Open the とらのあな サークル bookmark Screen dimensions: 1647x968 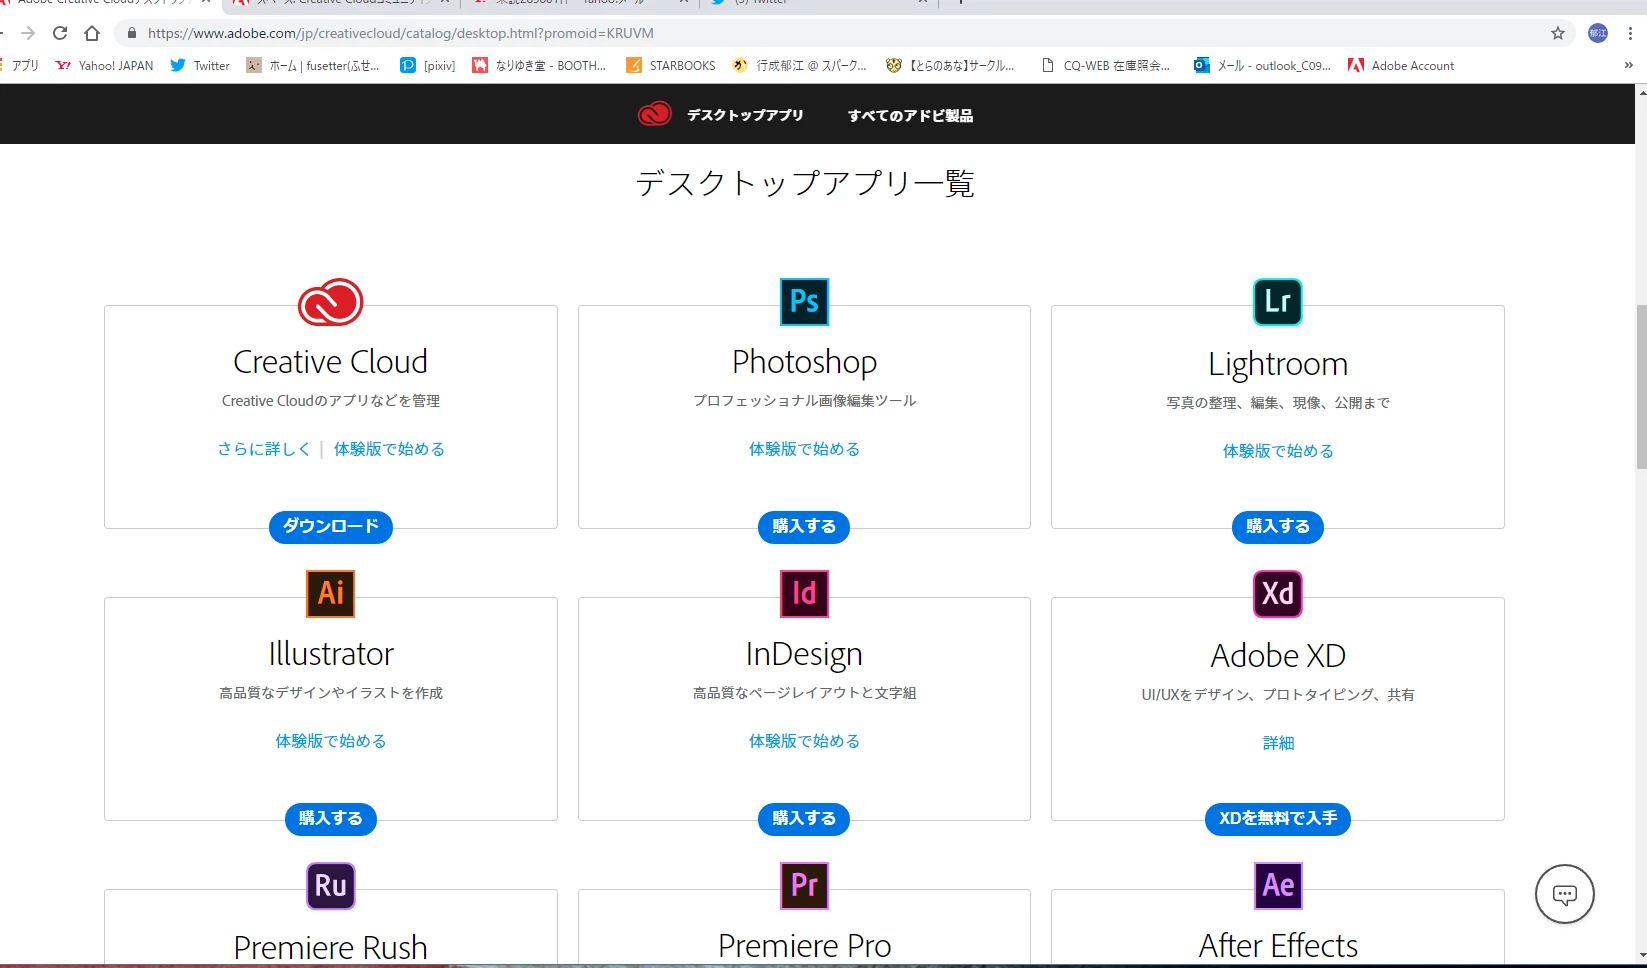click(x=950, y=65)
